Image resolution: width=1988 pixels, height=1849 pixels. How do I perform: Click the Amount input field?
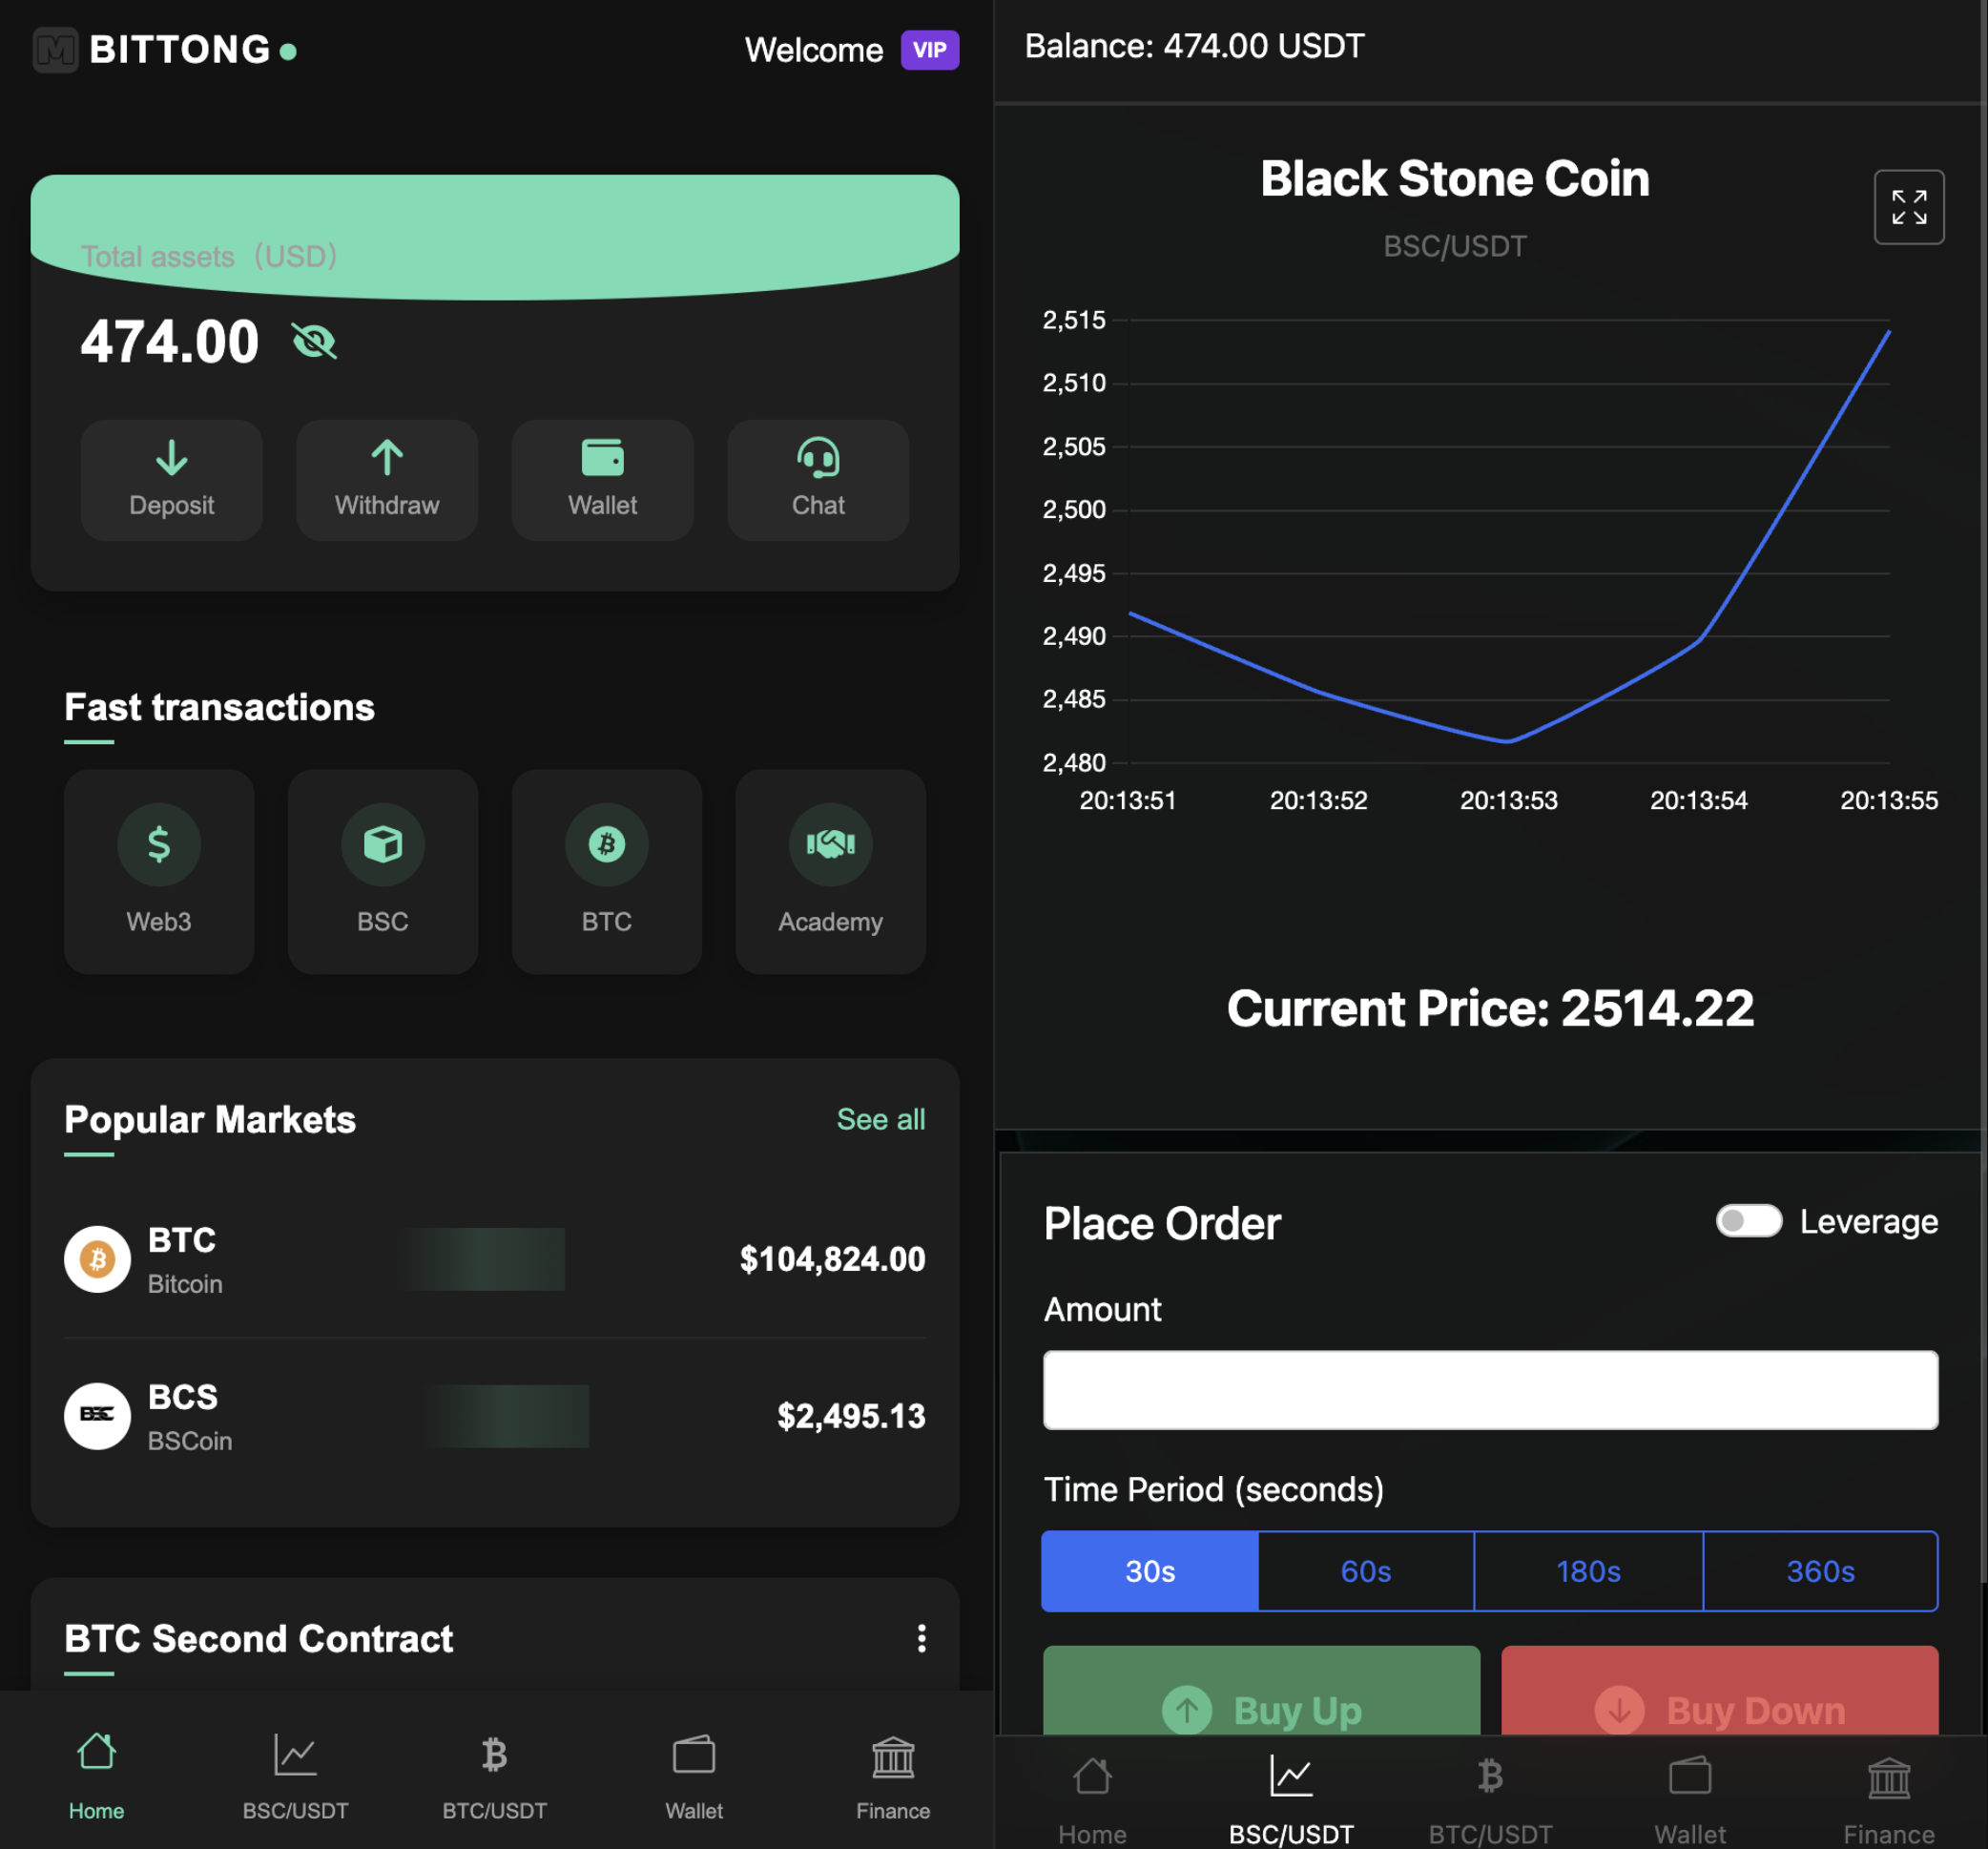[x=1490, y=1390]
